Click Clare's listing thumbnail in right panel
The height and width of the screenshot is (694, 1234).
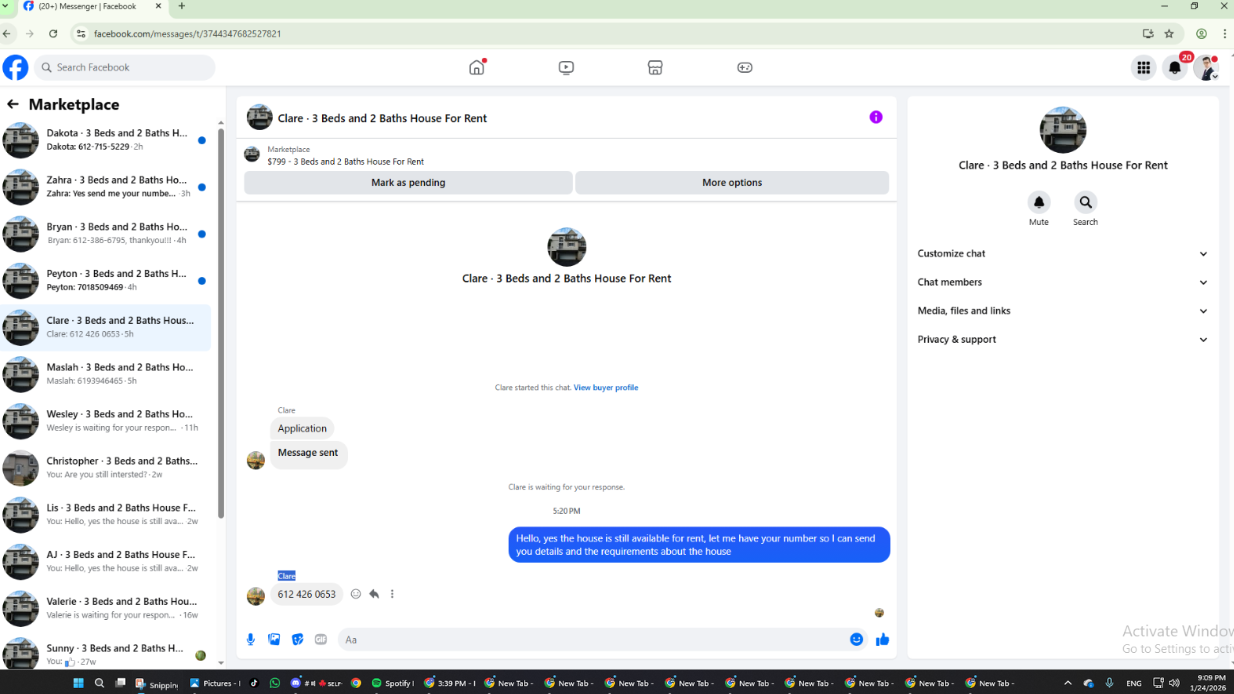(x=1062, y=130)
